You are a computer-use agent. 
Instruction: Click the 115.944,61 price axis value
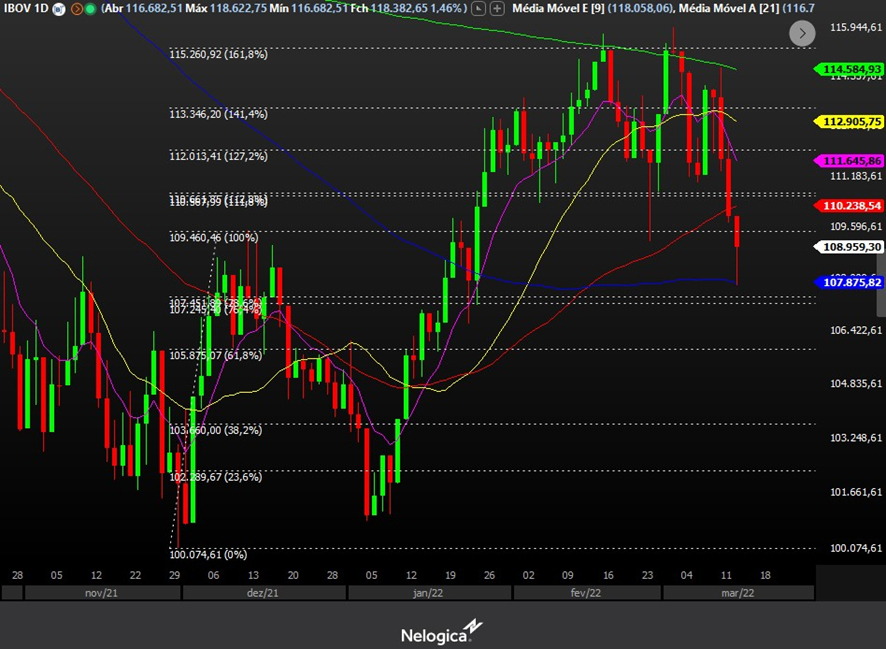click(855, 27)
